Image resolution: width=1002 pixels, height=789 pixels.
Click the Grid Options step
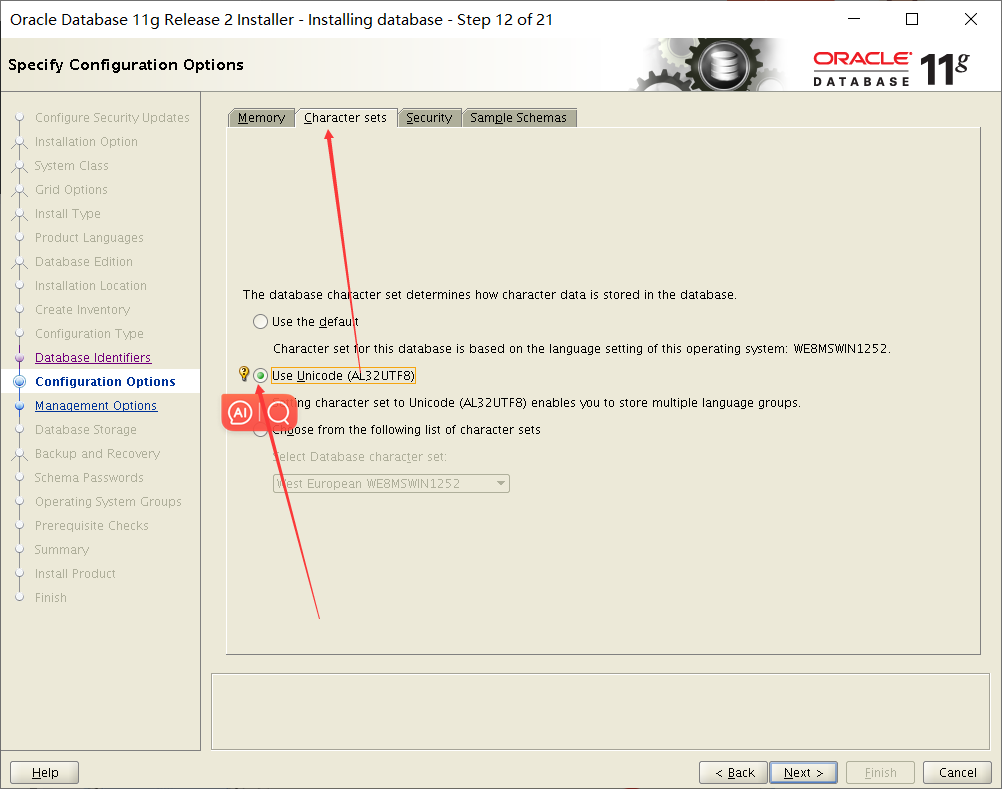72,190
